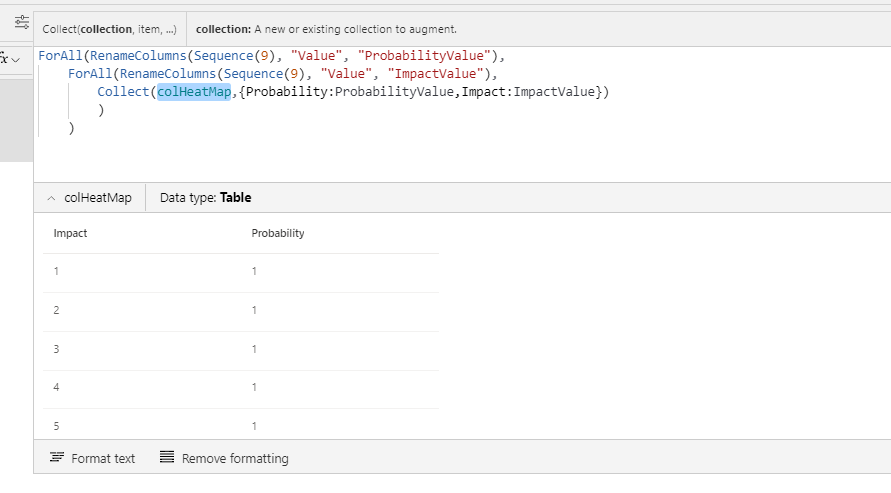891x493 pixels.
Task: Open the fx function dropdown chevron
Action: 16,61
